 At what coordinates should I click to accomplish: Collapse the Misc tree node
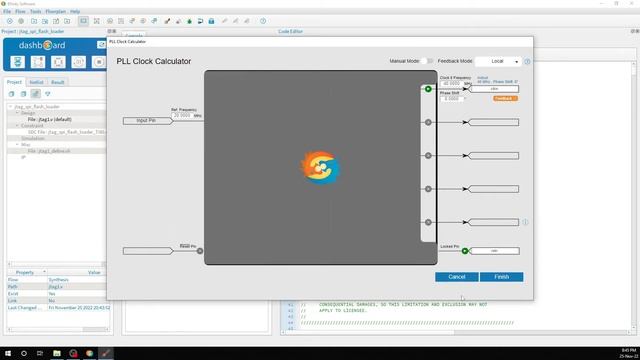click(17, 144)
